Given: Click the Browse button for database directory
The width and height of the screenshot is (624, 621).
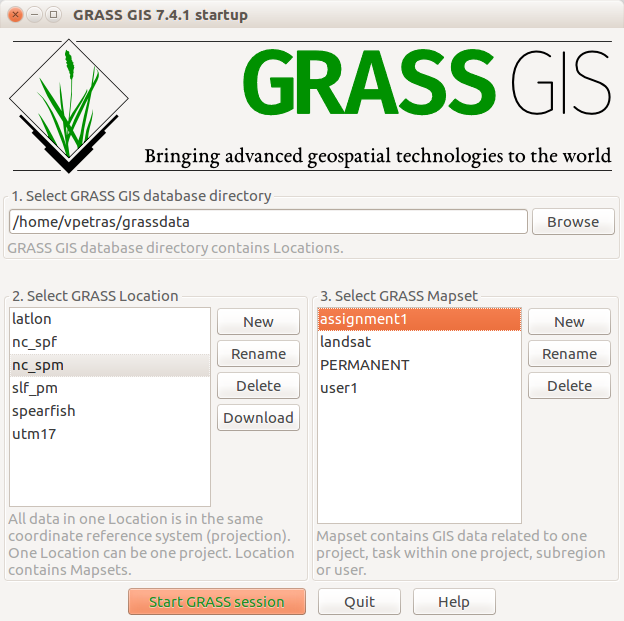Looking at the screenshot, I should point(573,222).
